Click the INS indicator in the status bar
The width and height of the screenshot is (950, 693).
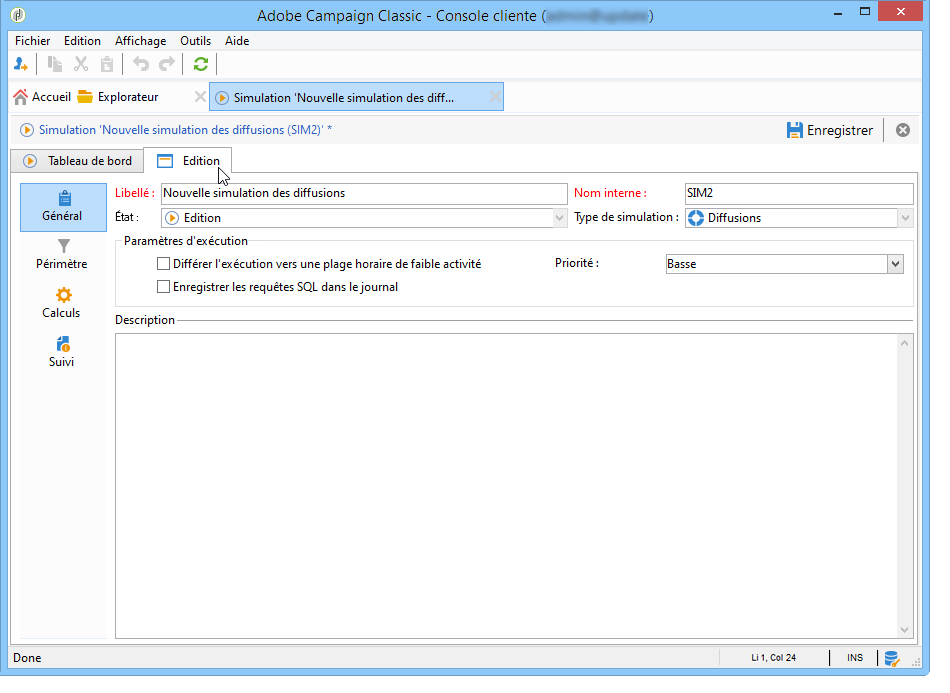[855, 658]
